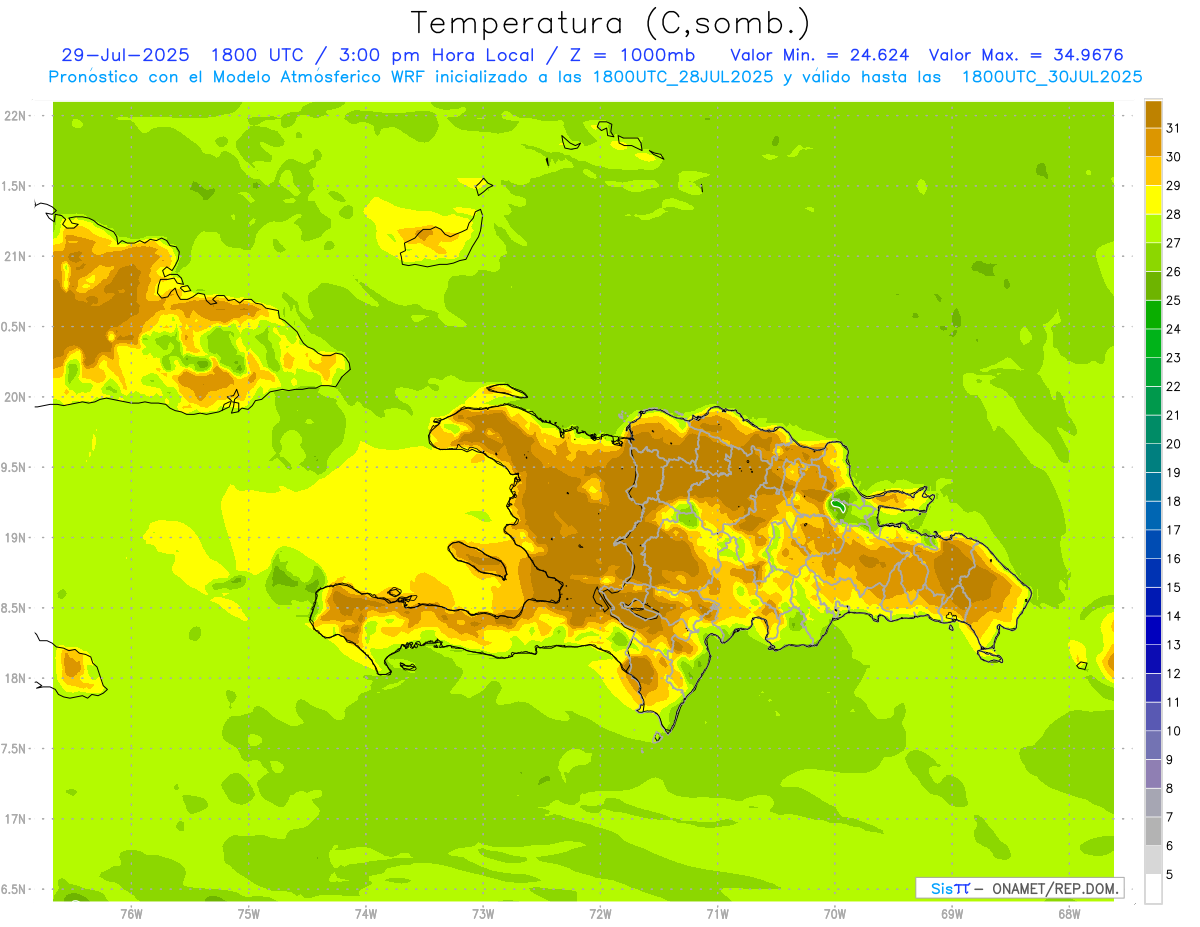Click legend value 30
Image resolution: width=1200 pixels, height=927 pixels.
(1173, 157)
